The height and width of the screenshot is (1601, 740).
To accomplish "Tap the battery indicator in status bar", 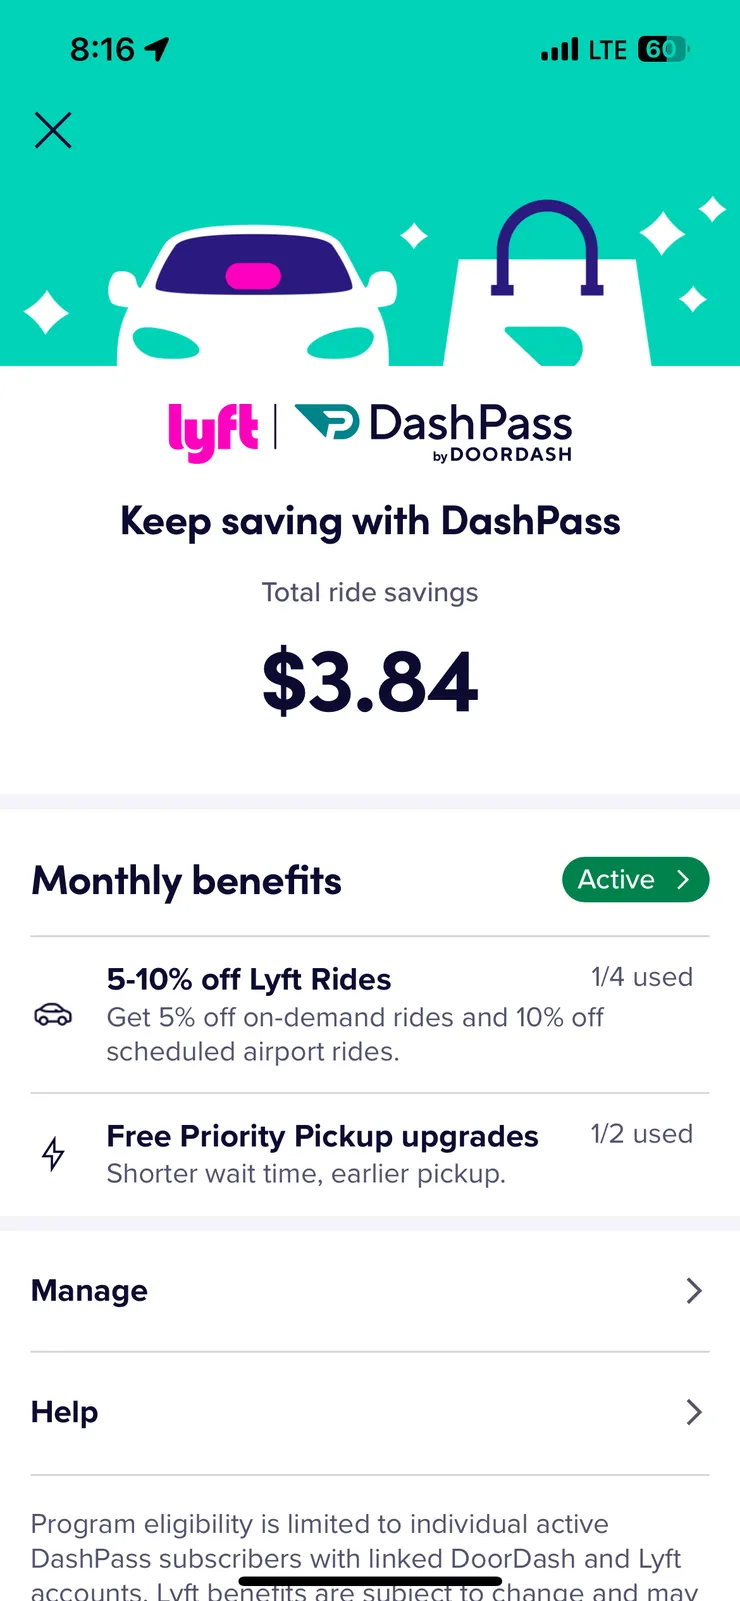I will click(663, 49).
